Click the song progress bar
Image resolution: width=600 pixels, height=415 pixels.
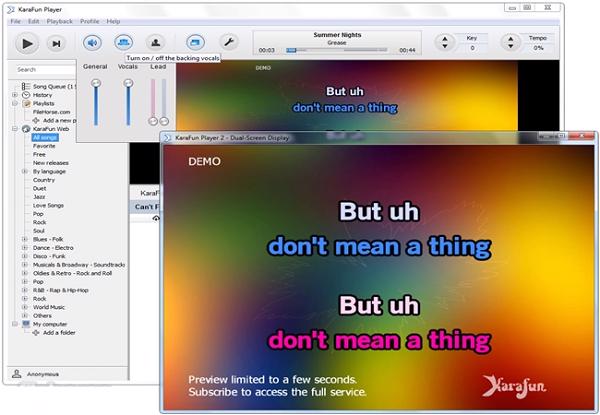340,49
